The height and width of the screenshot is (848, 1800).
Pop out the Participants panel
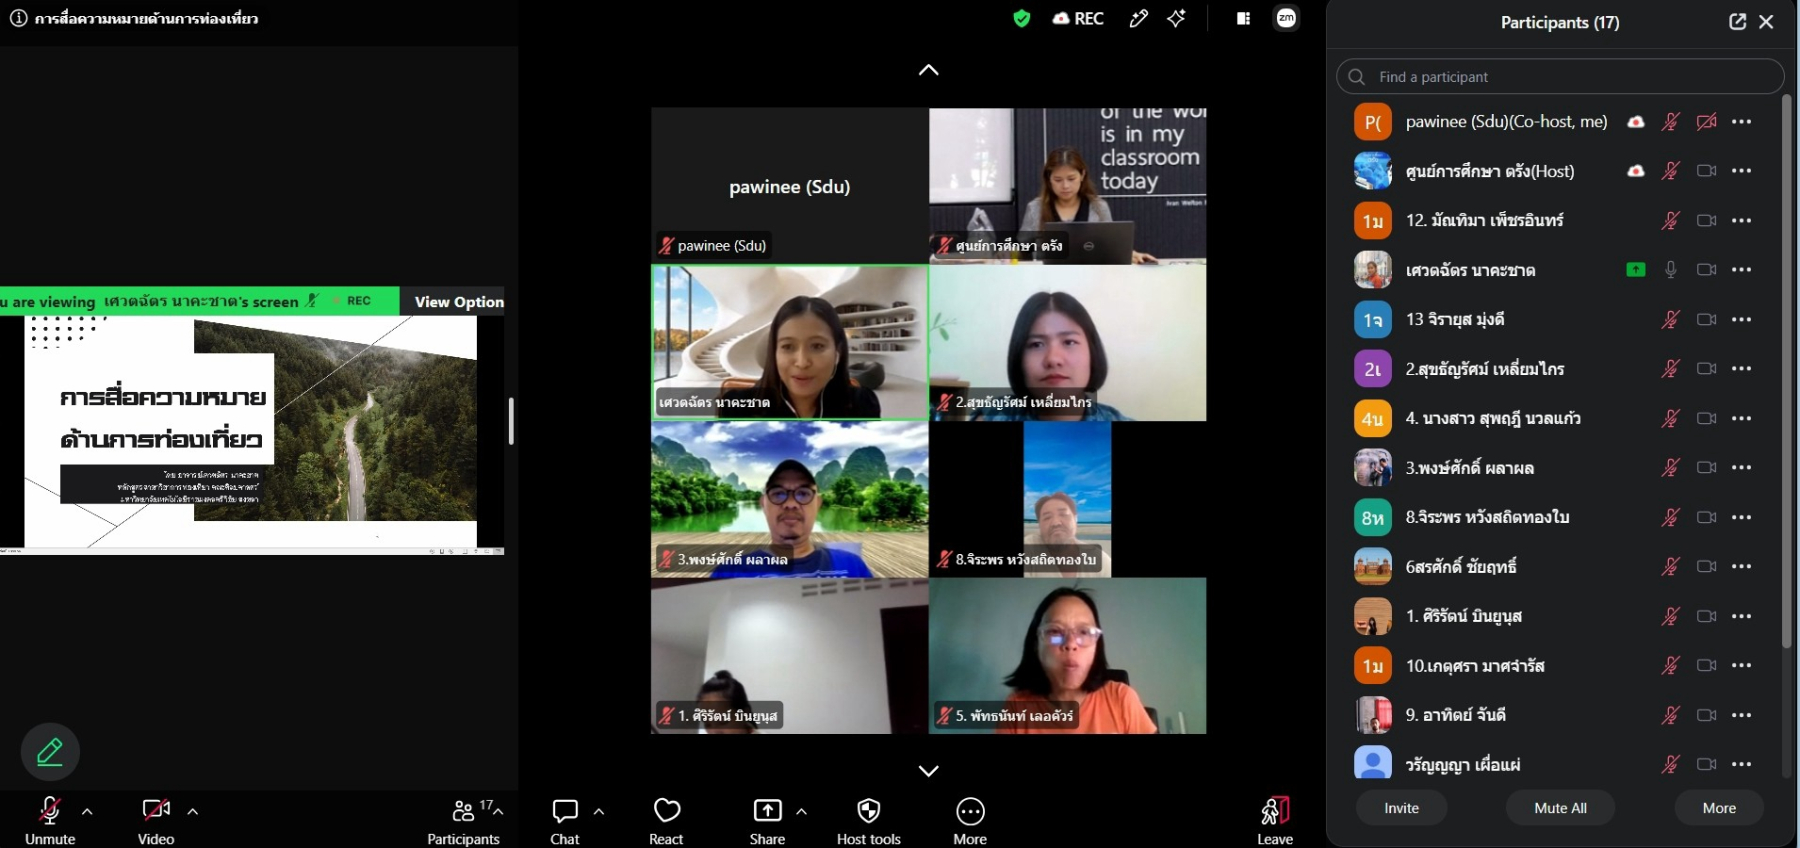click(x=1737, y=22)
